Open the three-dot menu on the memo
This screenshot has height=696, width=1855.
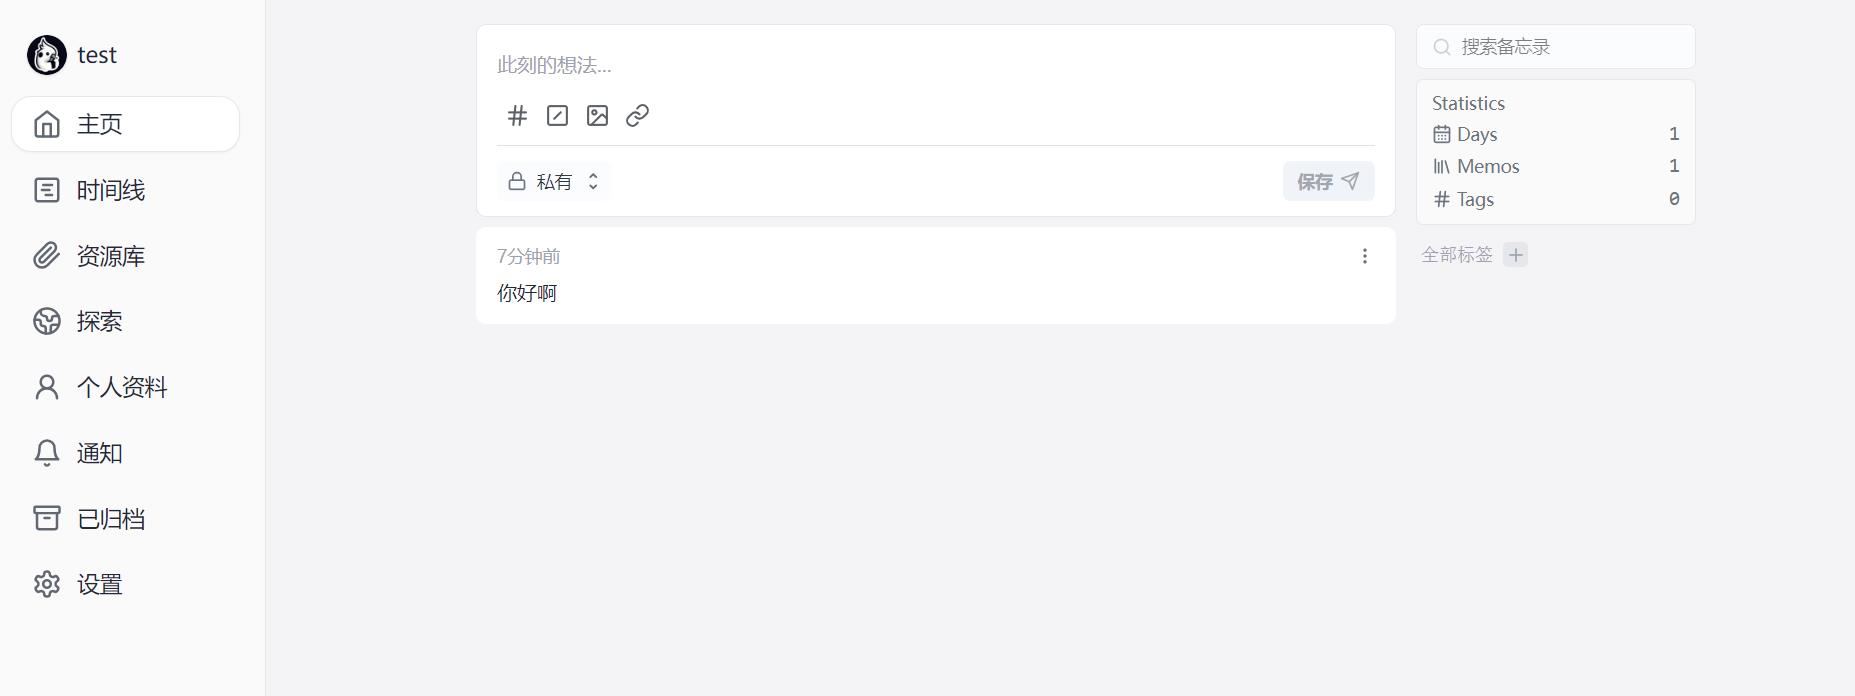pyautogui.click(x=1364, y=256)
